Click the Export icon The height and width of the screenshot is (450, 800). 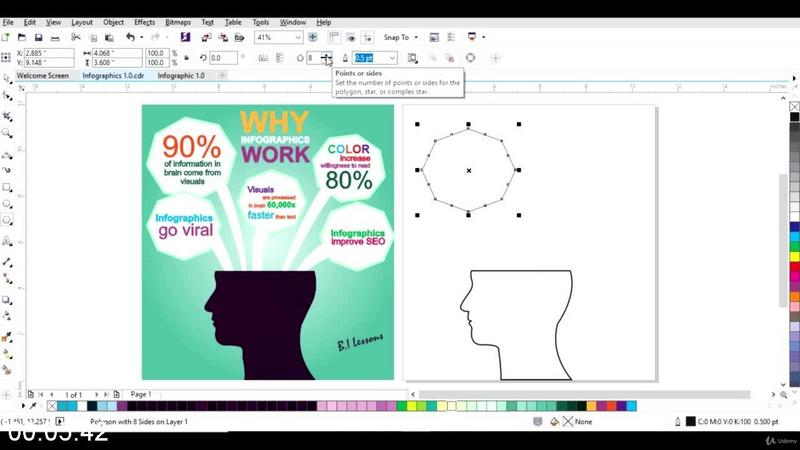223,37
